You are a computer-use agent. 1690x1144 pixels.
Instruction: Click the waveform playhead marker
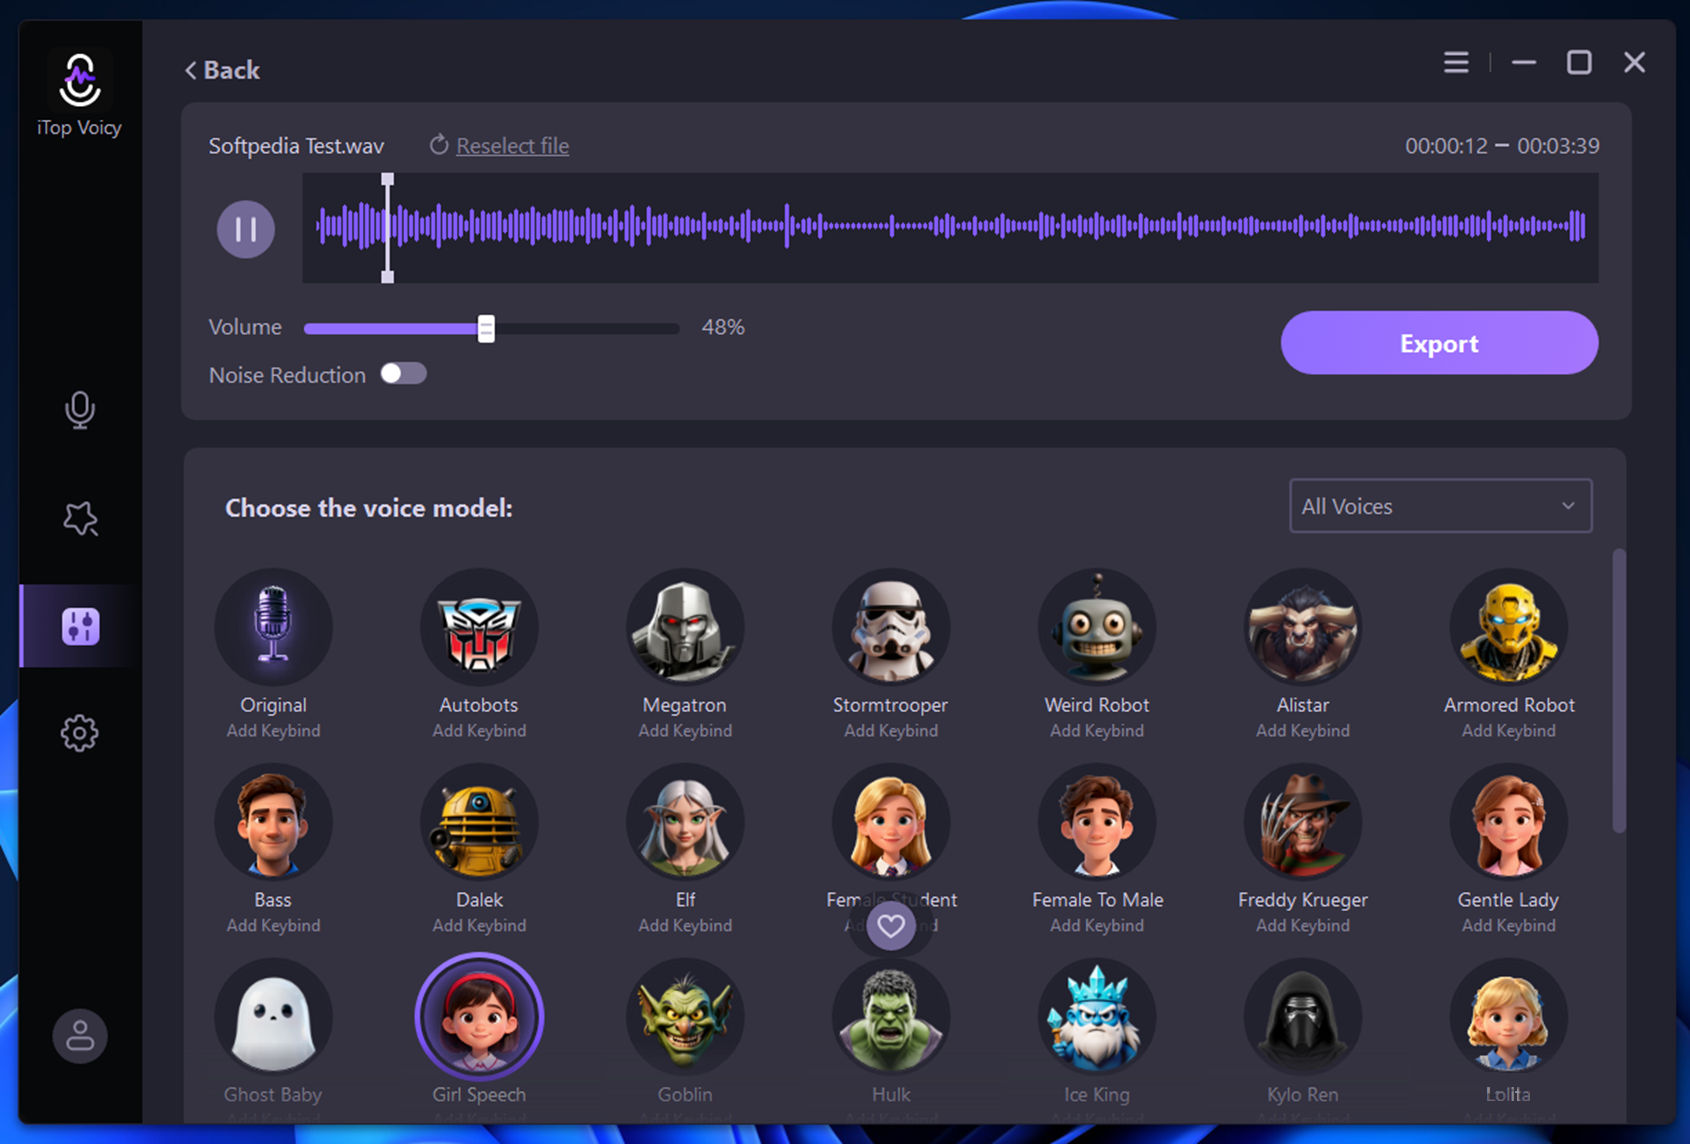tap(387, 228)
